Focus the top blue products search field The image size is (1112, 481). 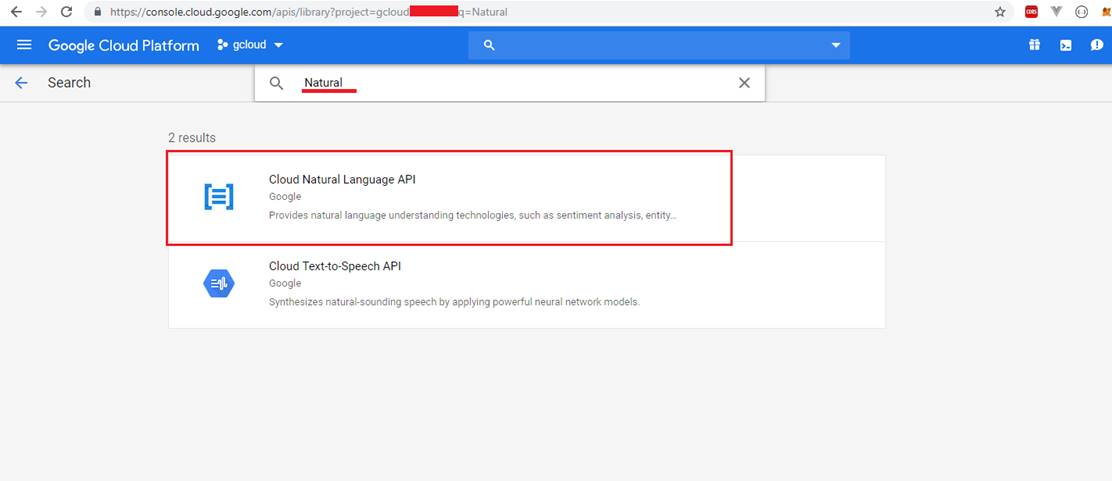click(x=659, y=45)
